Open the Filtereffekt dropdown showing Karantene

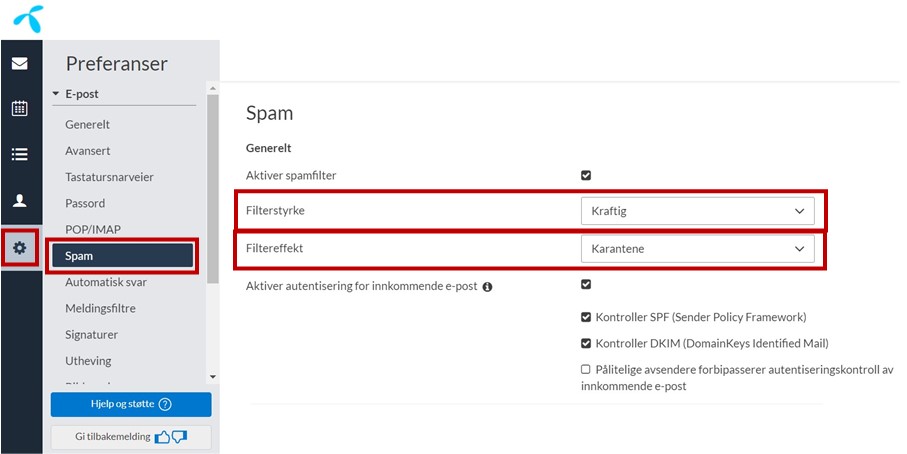tap(697, 248)
